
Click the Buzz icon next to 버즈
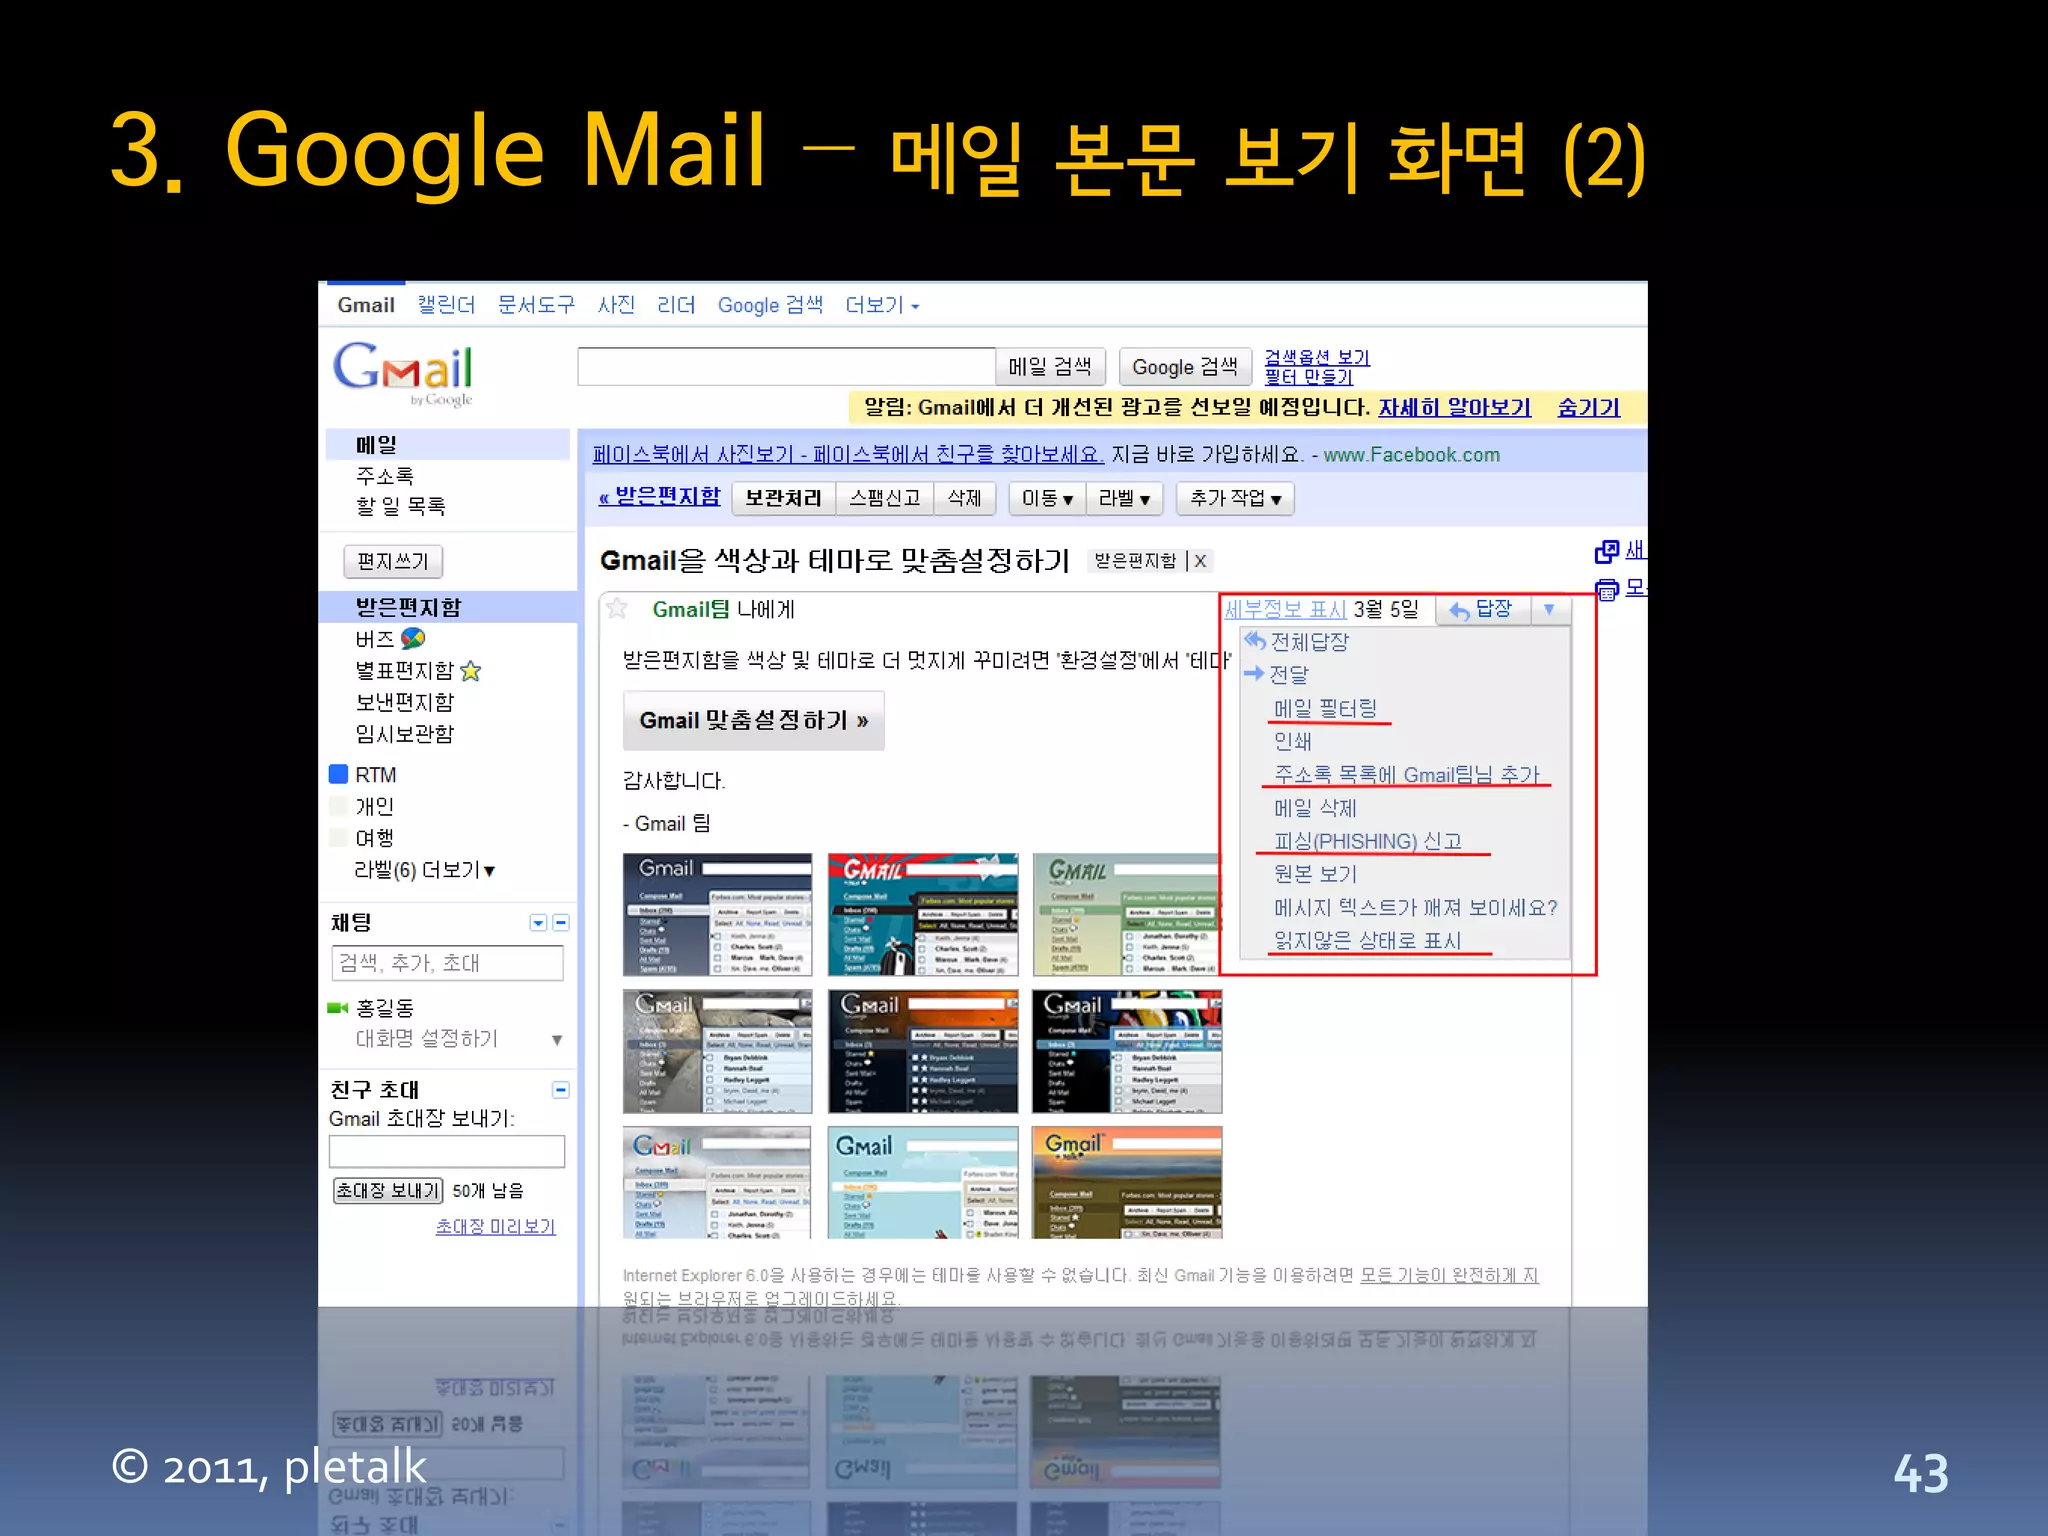(413, 638)
